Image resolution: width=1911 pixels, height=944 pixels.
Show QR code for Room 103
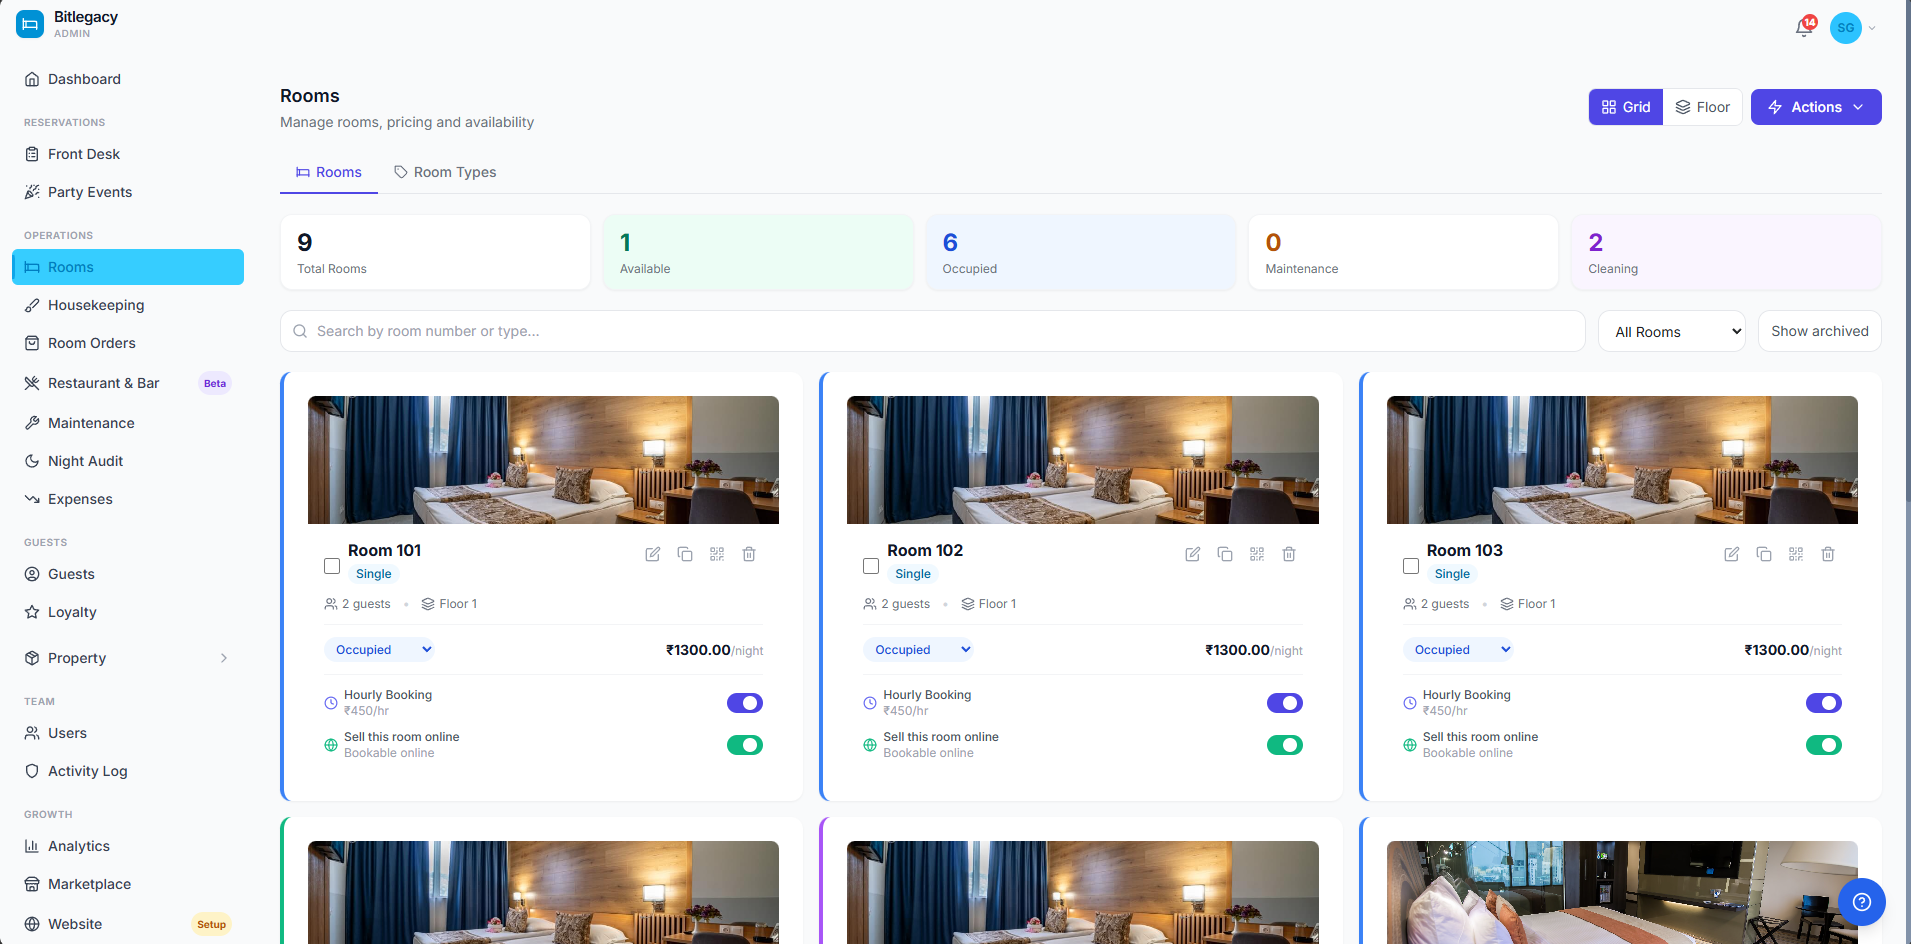[x=1796, y=554]
